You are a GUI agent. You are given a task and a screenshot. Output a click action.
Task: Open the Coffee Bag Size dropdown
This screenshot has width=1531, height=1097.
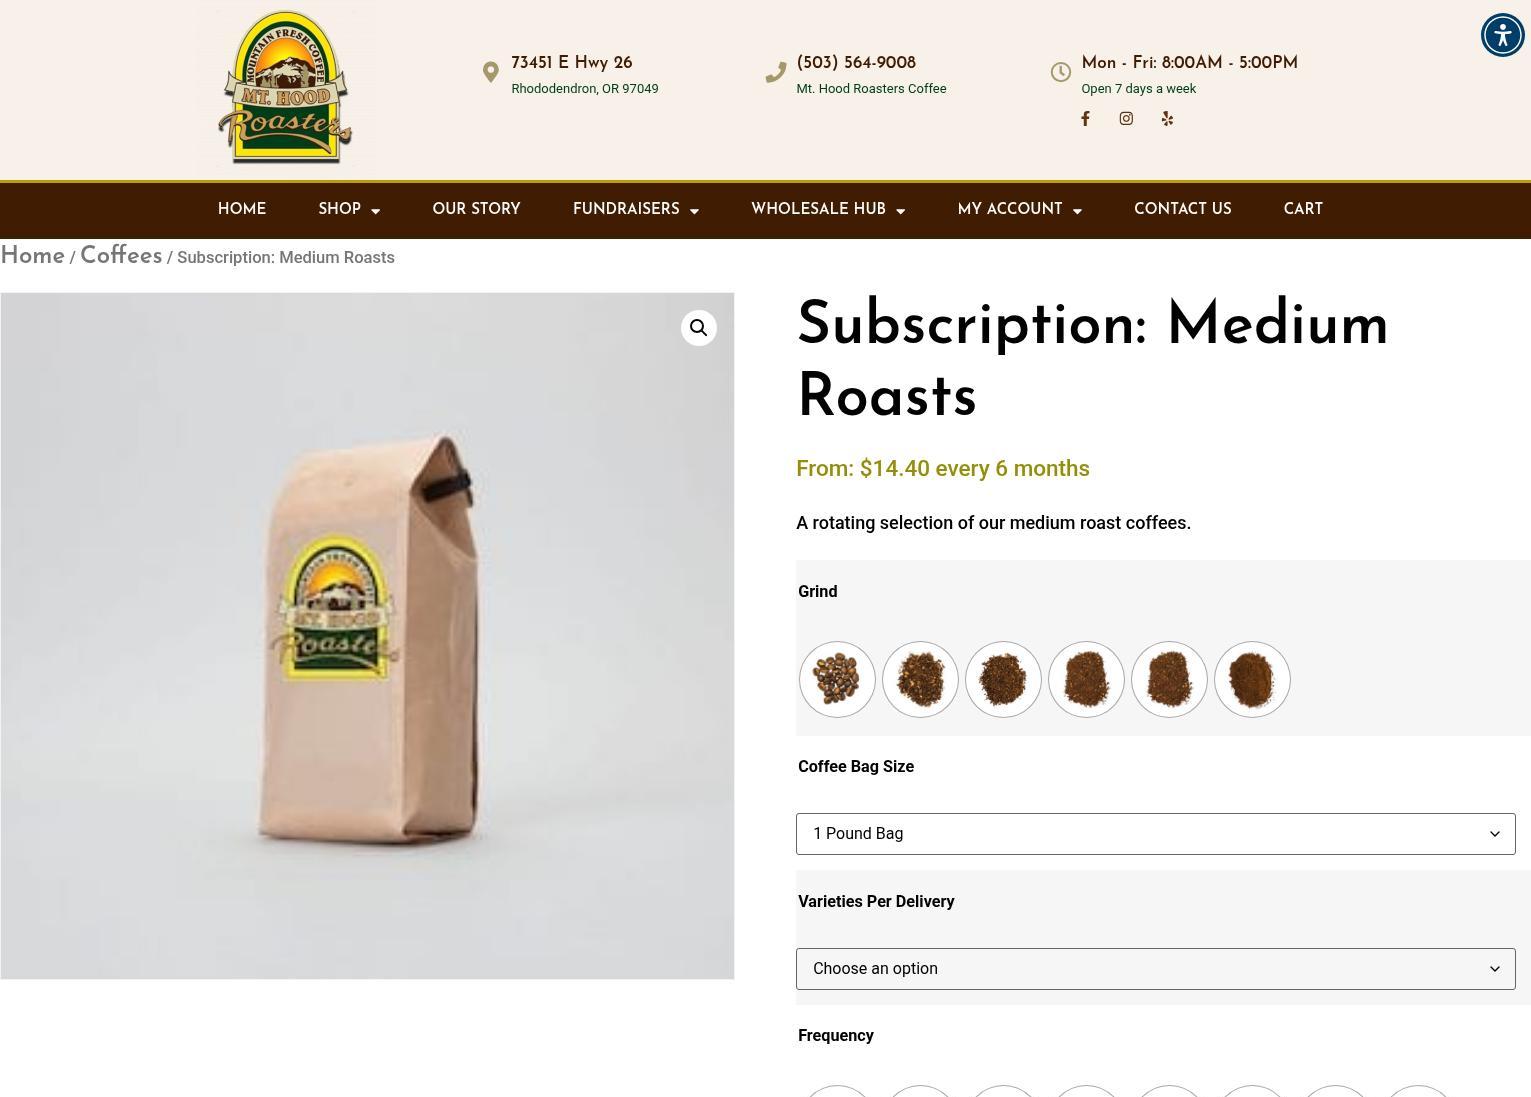click(1155, 834)
